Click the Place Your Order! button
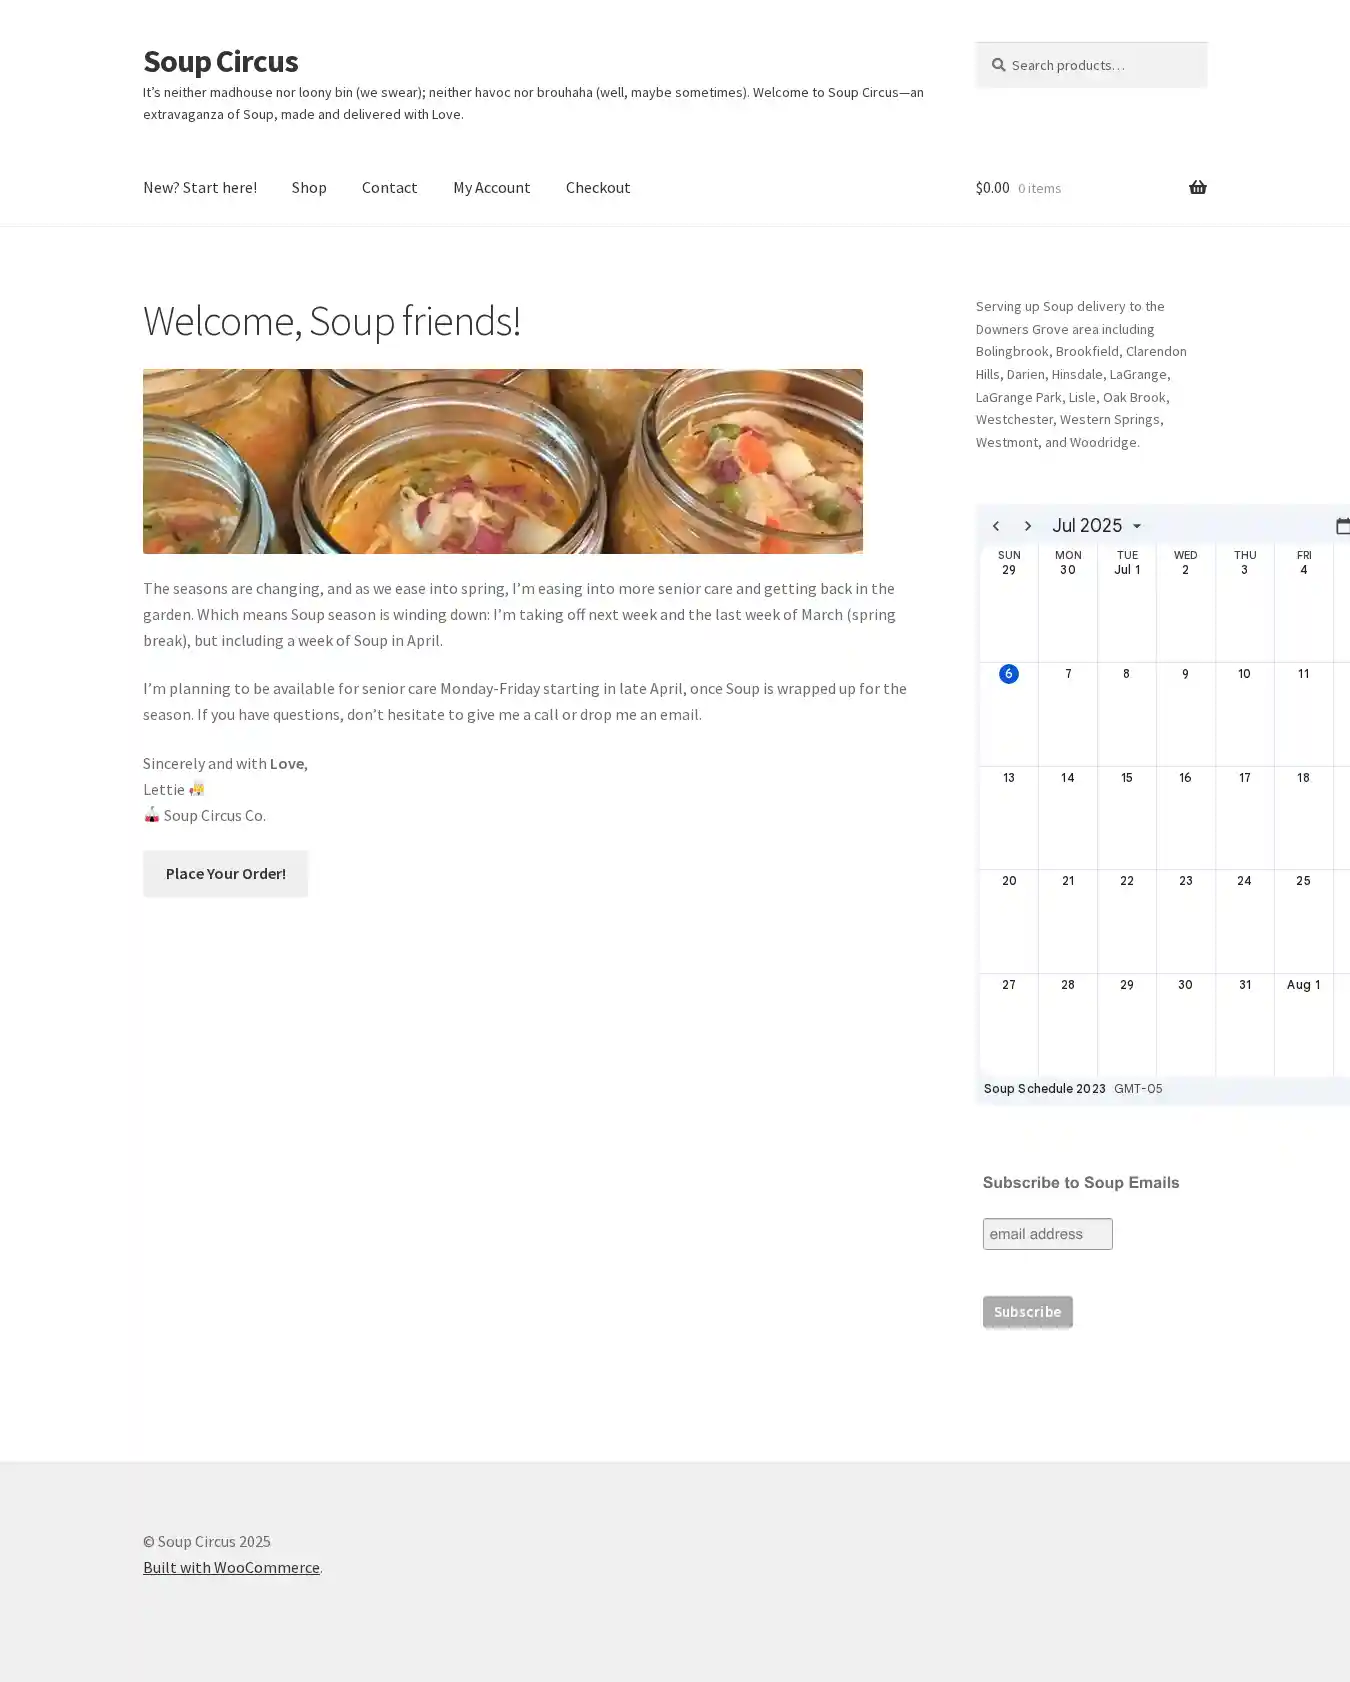 click(225, 873)
